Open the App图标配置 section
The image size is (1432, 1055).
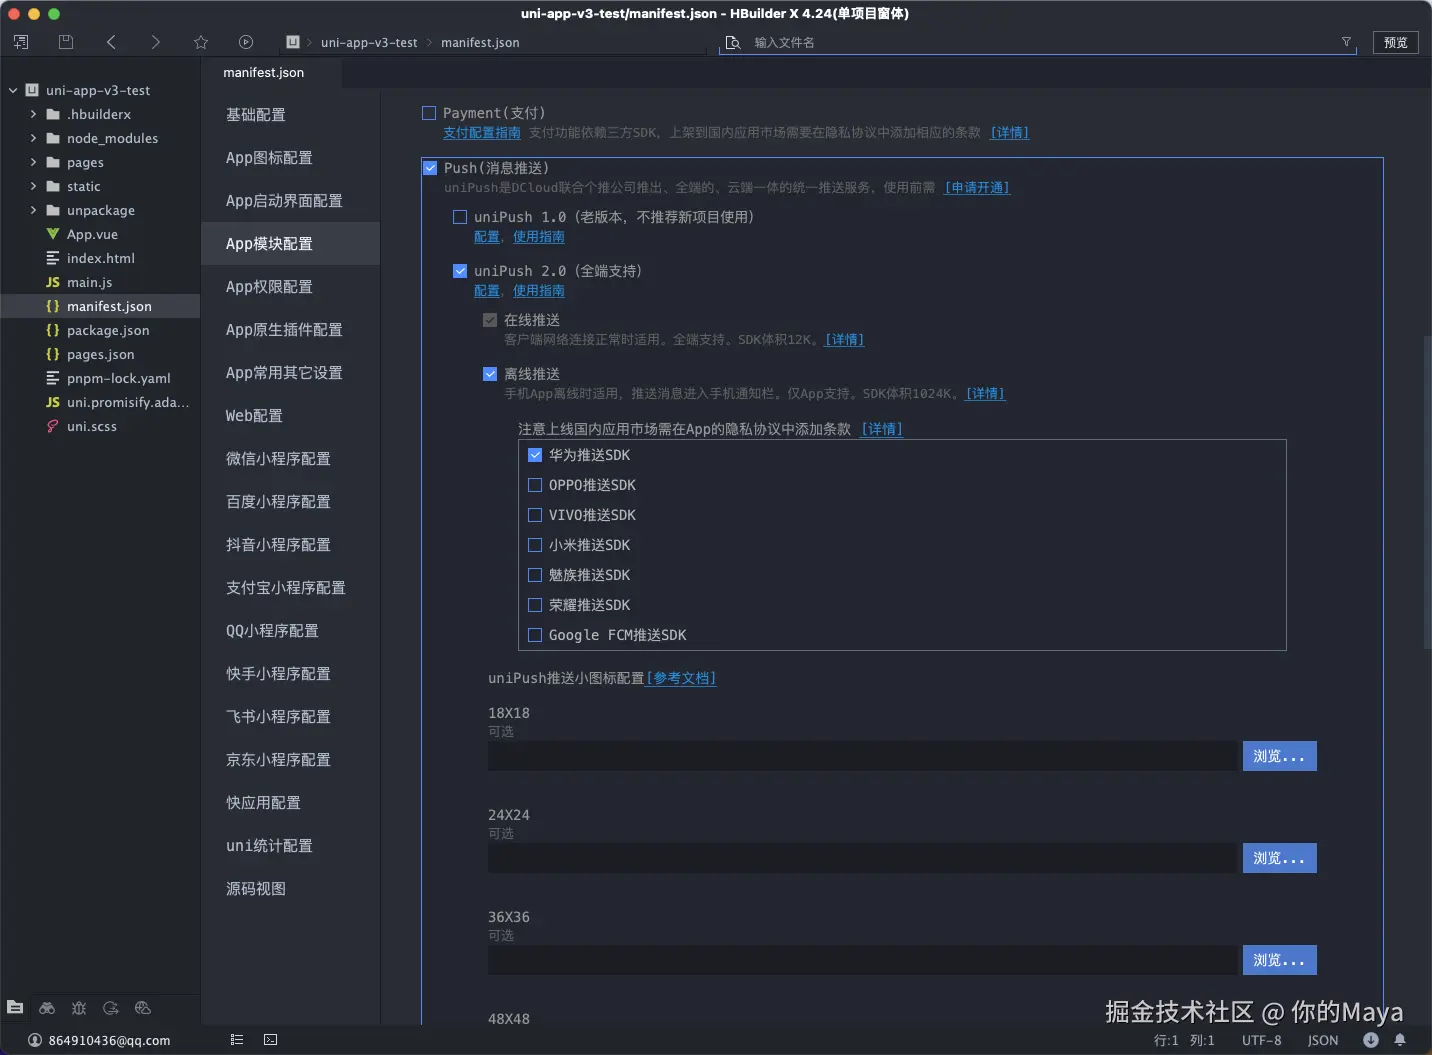coord(290,158)
